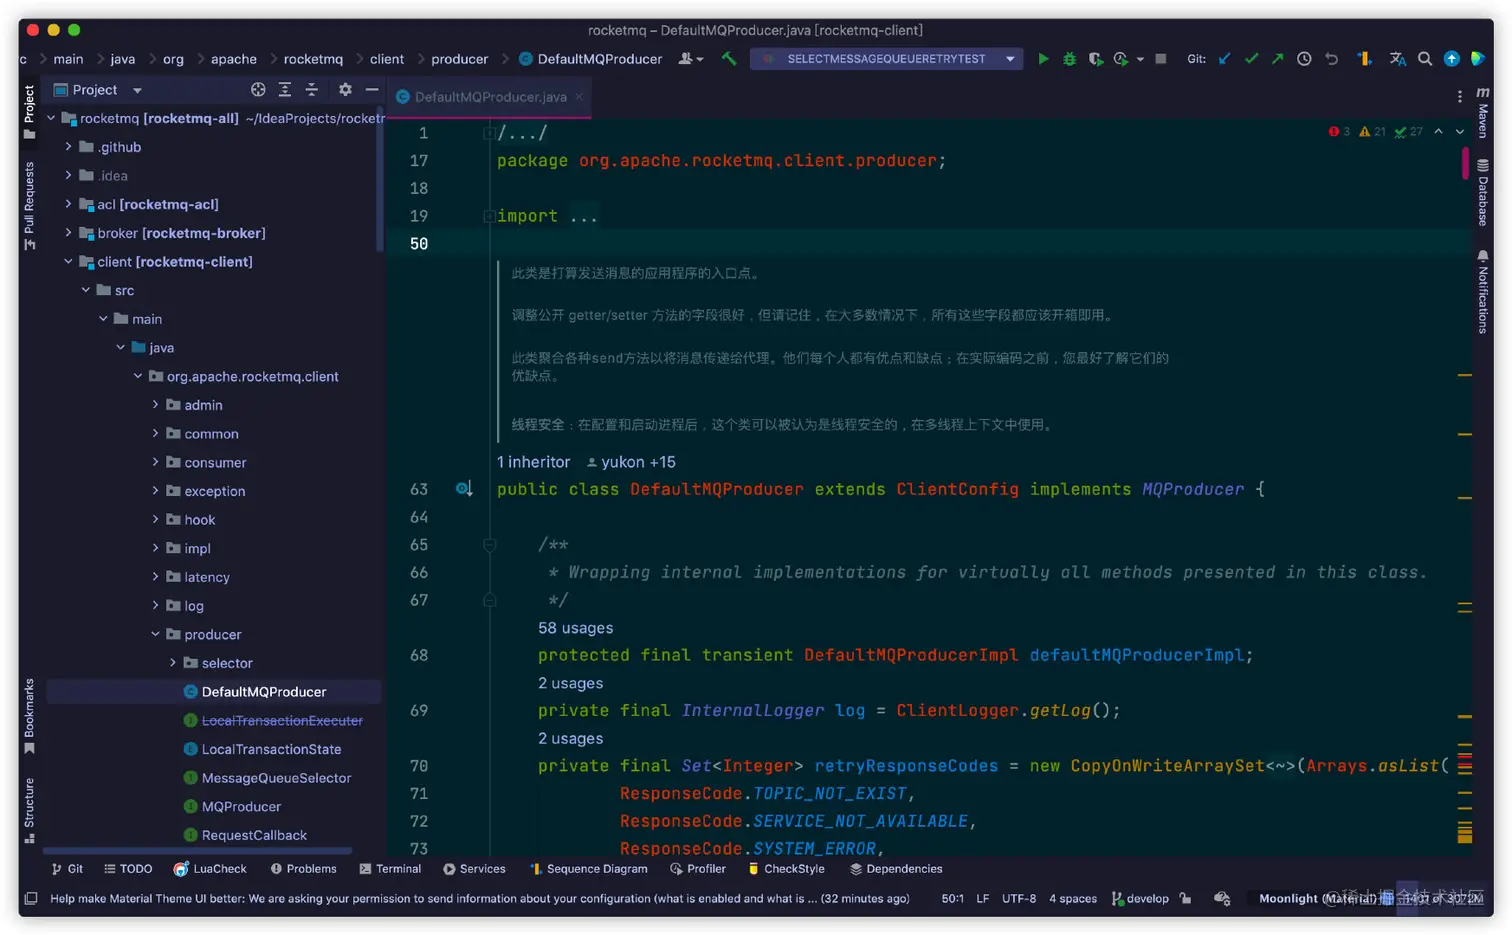This screenshot has height=935, width=1512.
Task: Rollback changes with the undo arrow icon
Action: (1331, 59)
